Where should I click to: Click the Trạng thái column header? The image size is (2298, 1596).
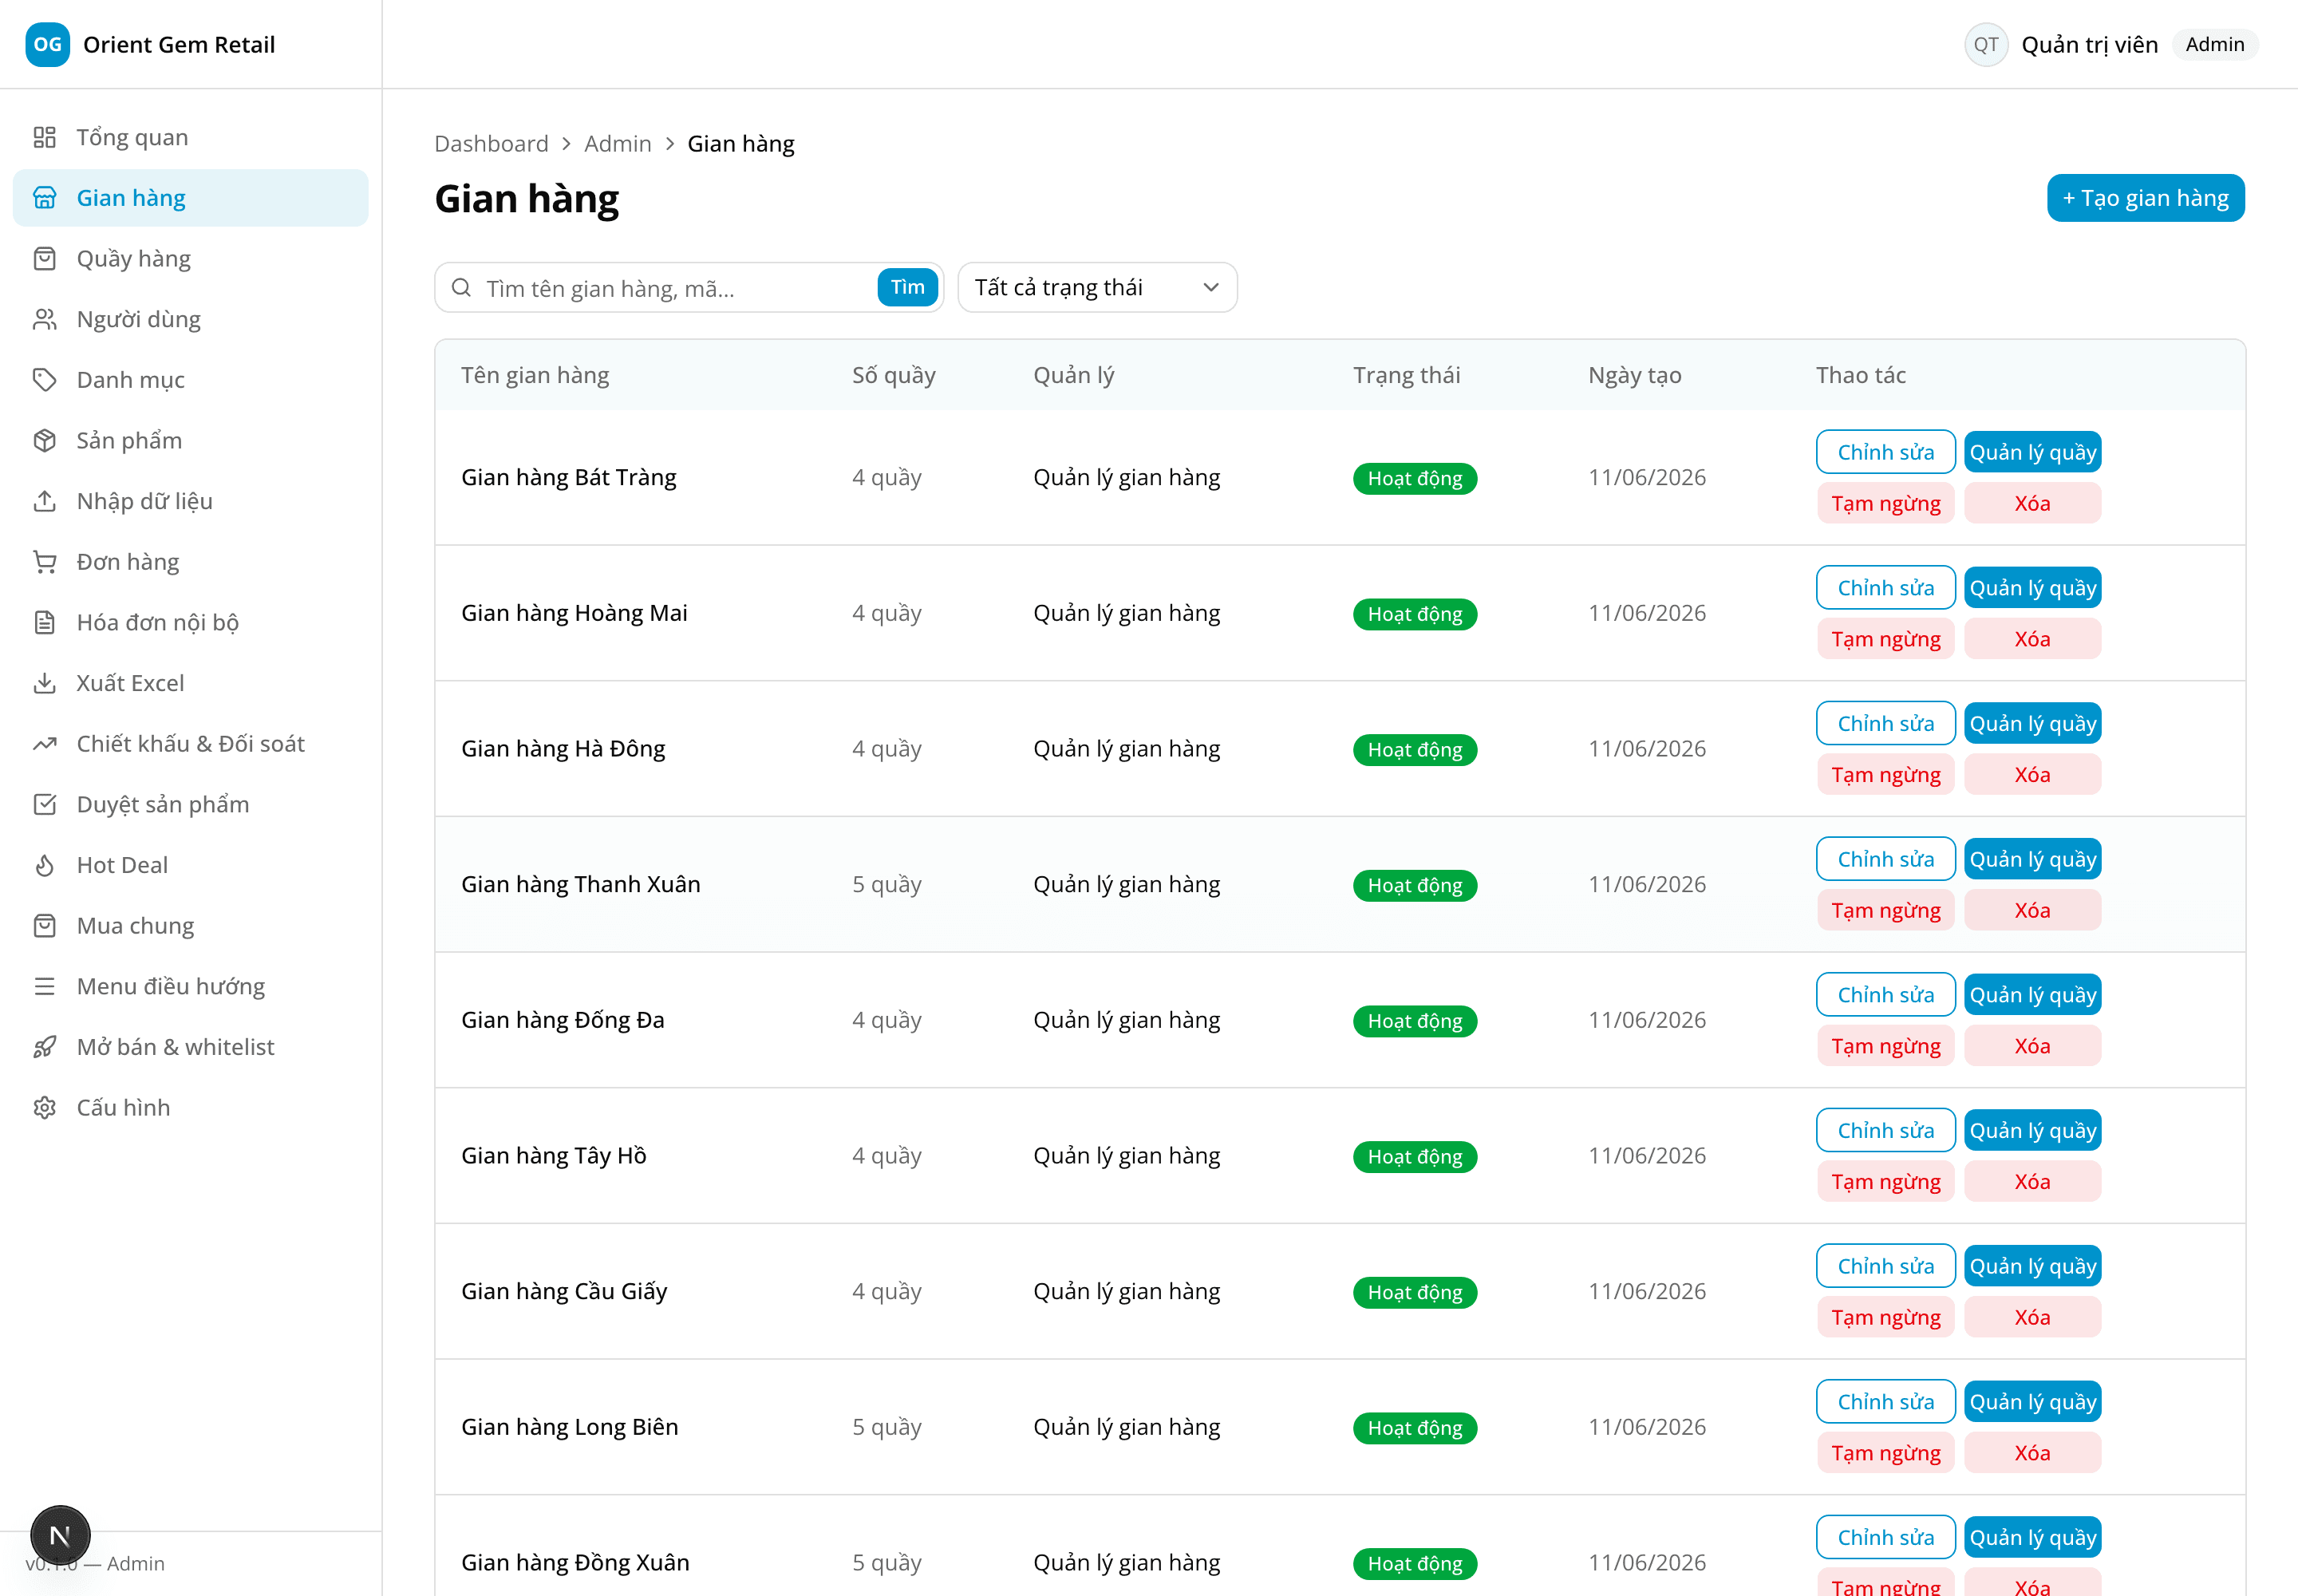(1406, 375)
